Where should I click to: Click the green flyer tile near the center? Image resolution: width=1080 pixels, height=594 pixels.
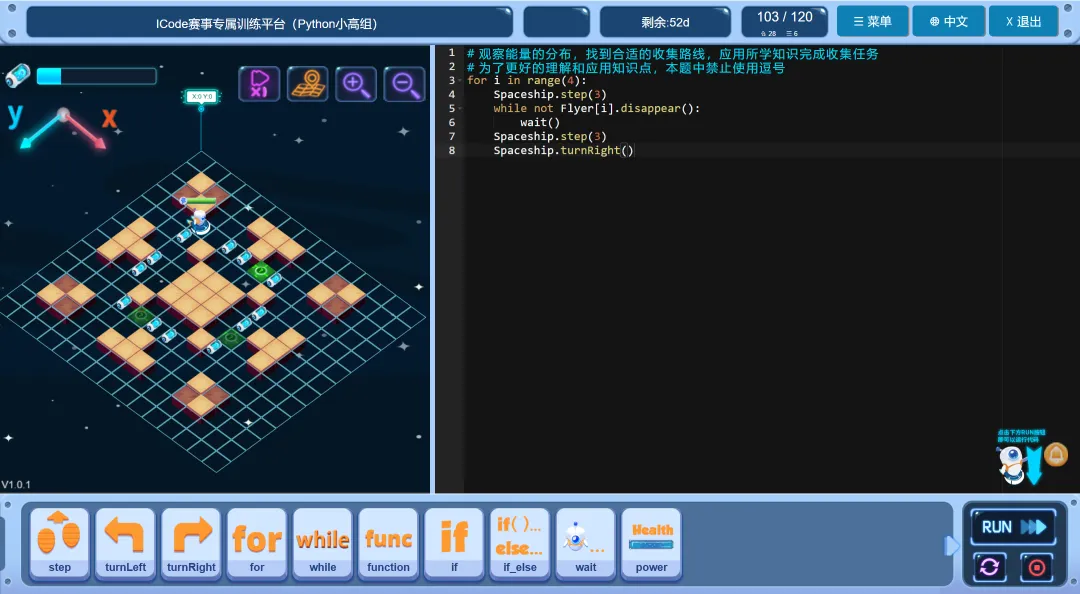point(260,271)
